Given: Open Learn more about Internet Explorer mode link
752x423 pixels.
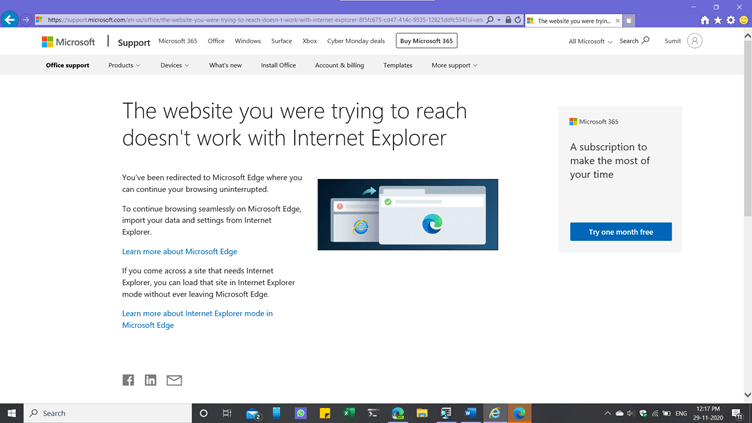Looking at the screenshot, I should tap(197, 319).
